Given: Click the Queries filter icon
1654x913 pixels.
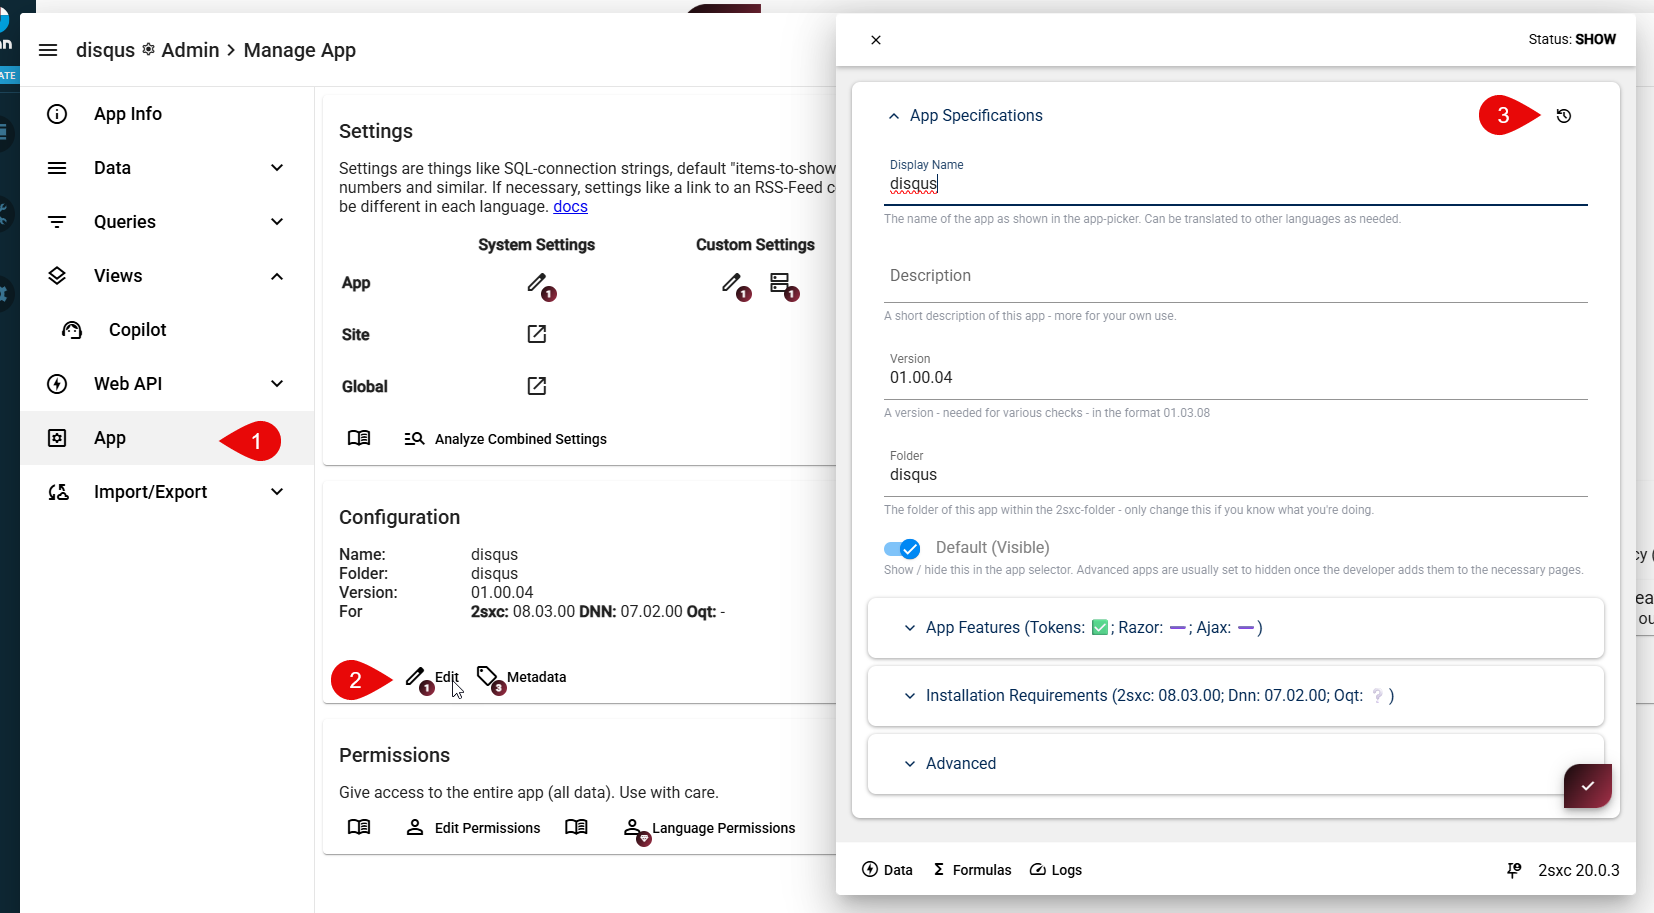Looking at the screenshot, I should 57,222.
